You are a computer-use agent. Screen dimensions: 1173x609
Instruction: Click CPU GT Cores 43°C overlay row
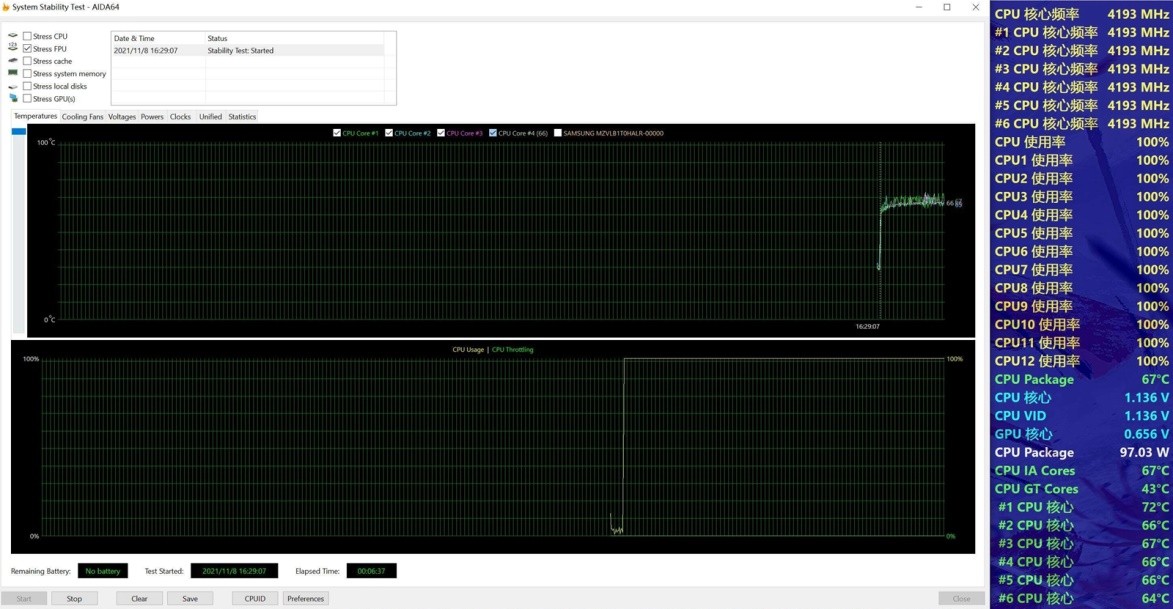pos(1081,489)
